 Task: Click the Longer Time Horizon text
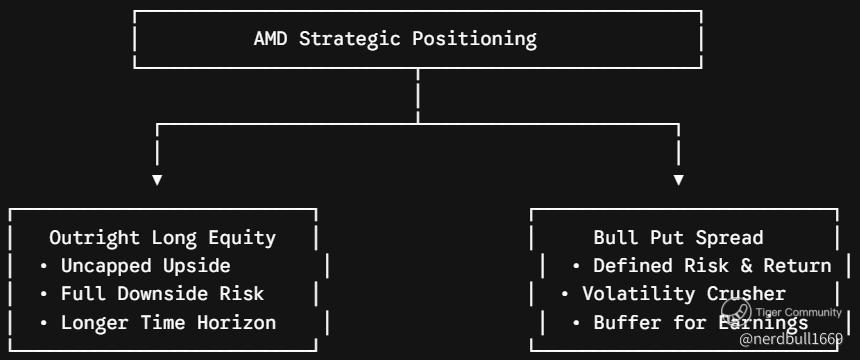click(x=168, y=323)
